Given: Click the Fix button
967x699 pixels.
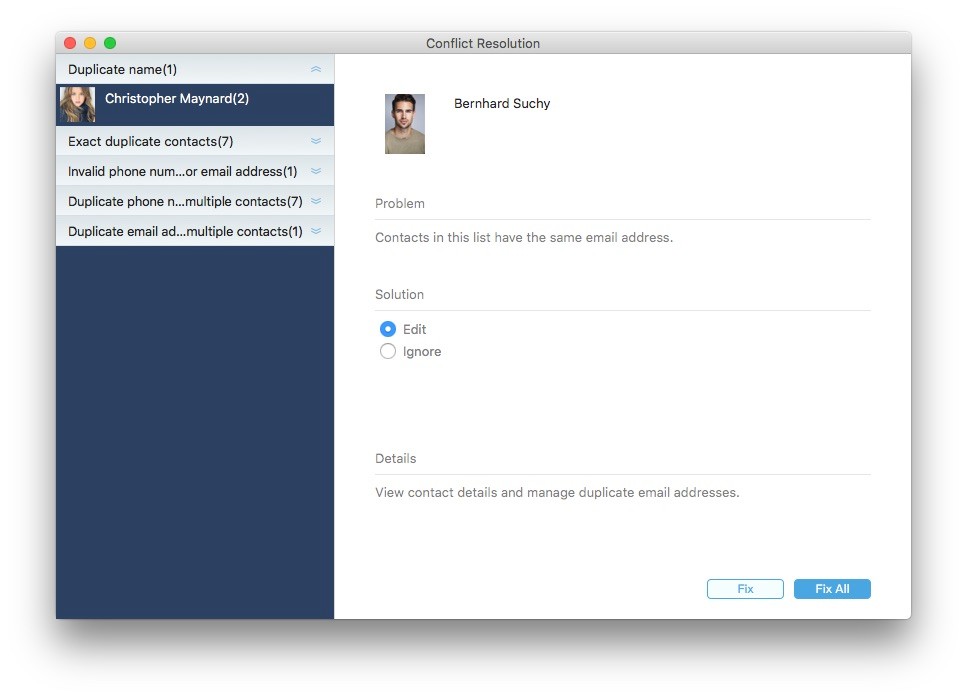Looking at the screenshot, I should (745, 589).
